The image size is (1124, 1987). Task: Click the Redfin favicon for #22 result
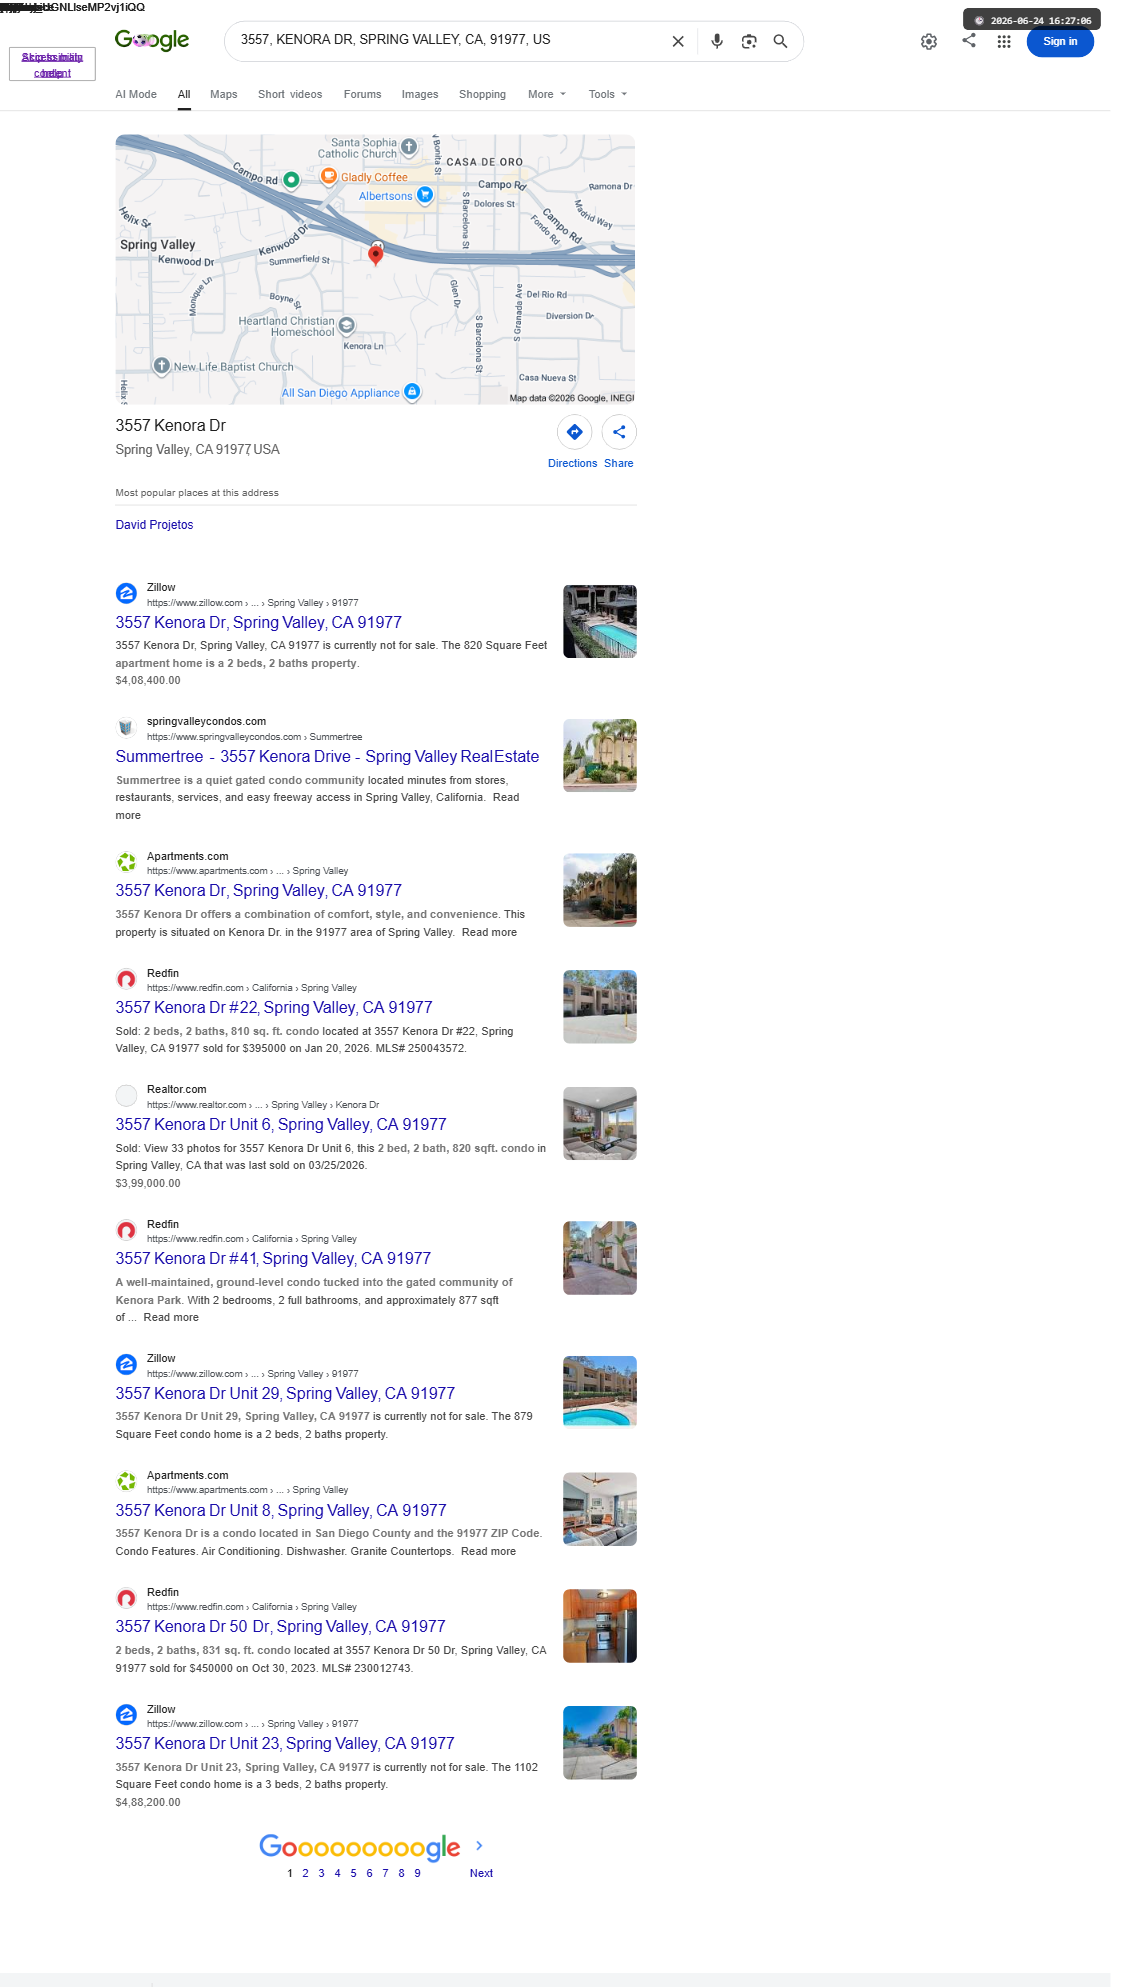tap(126, 979)
